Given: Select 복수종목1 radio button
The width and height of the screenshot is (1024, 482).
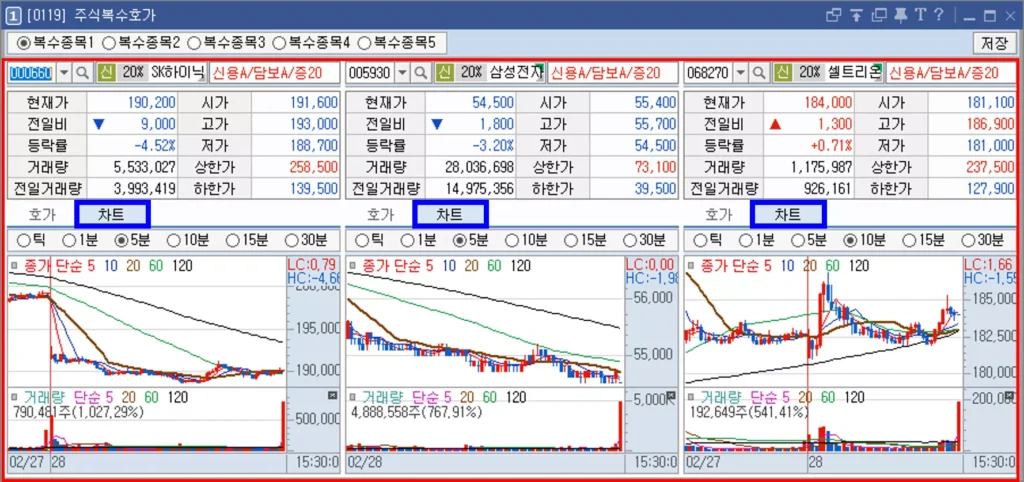Looking at the screenshot, I should (x=24, y=43).
